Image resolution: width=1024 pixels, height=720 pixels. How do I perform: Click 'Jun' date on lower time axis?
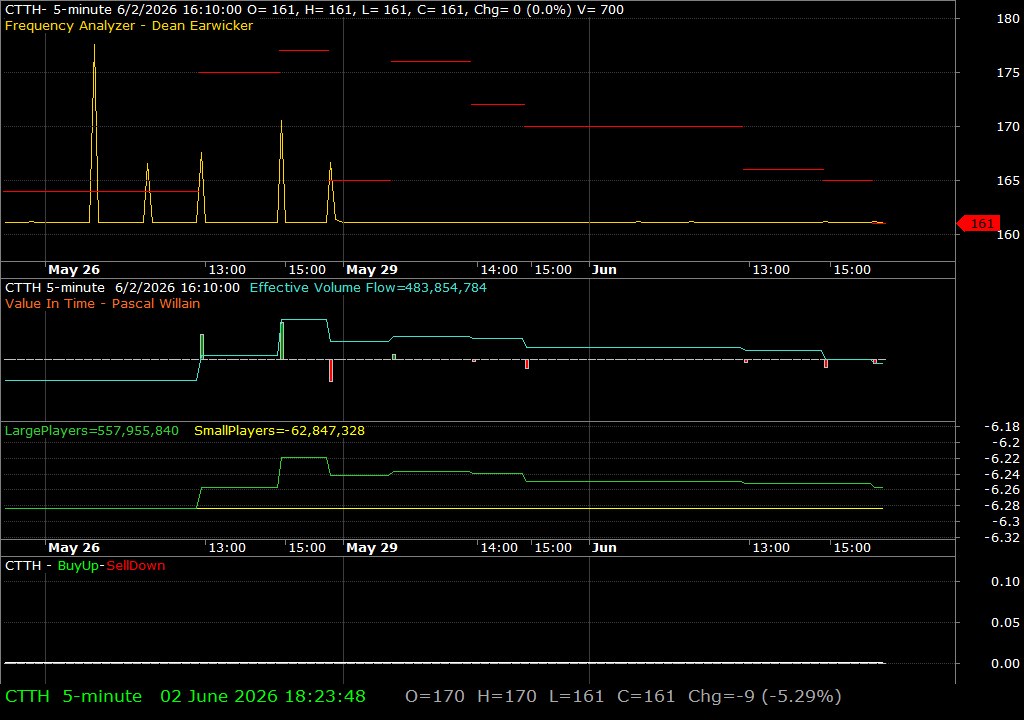604,548
